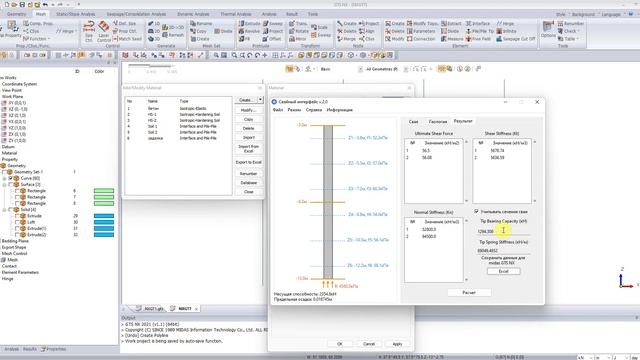The image size is (640, 360).
Task: Click the Remesh tool
Action: coord(173,35)
